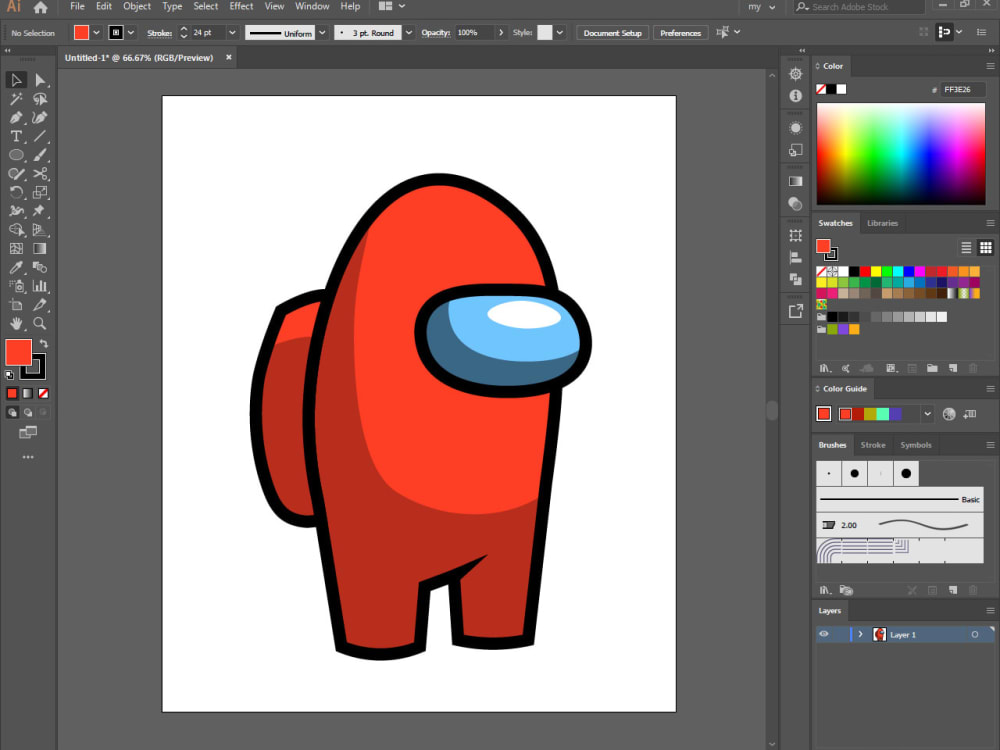Screen dimensions: 1000x750
Task: Set paint mode to Gradient
Action: click(28, 393)
